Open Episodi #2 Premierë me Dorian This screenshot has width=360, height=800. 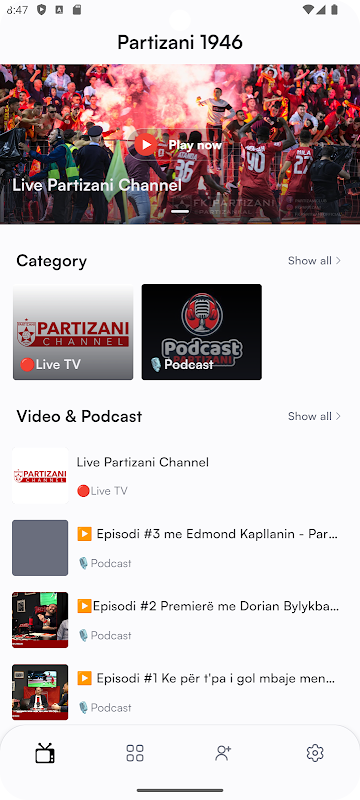pyautogui.click(x=208, y=606)
